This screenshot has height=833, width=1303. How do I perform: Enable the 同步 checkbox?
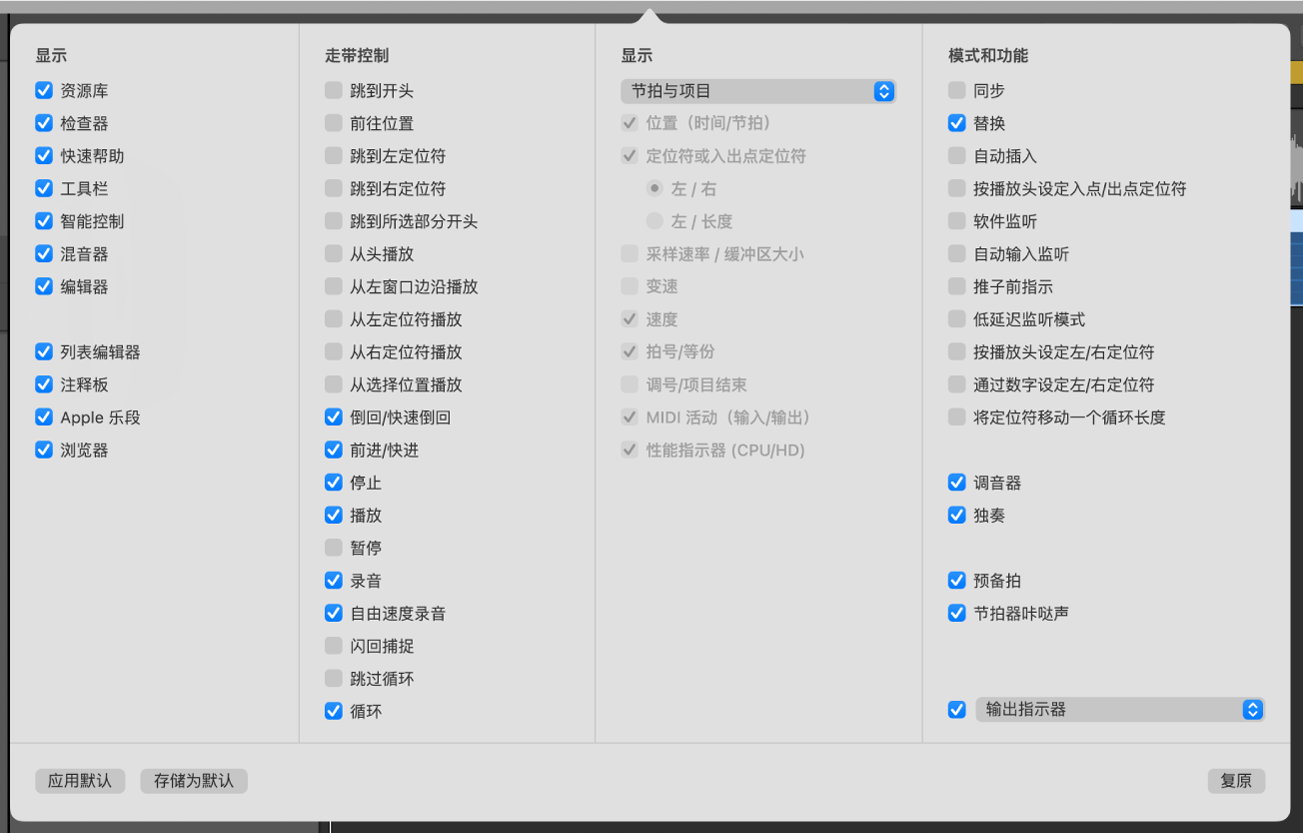point(956,90)
